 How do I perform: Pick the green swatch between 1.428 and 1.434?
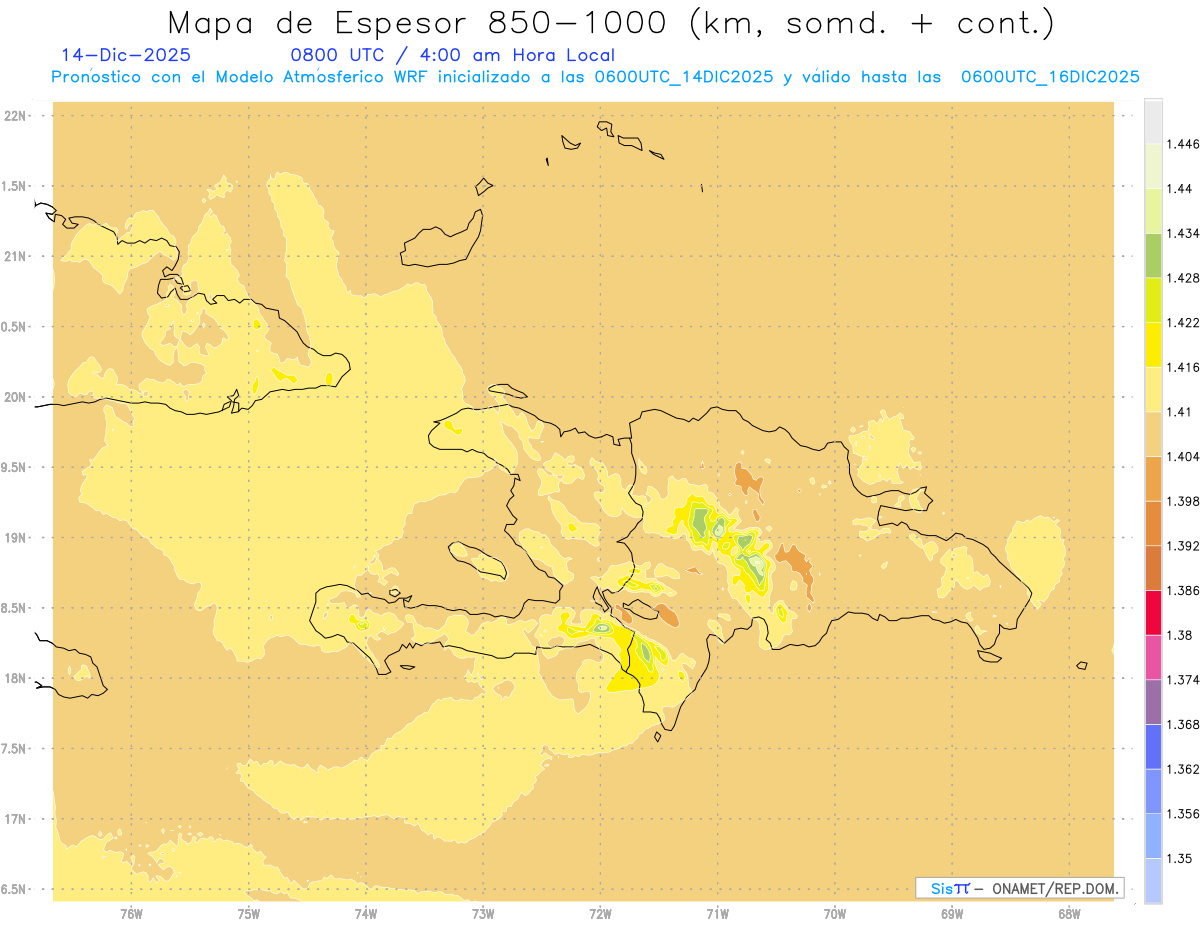click(x=1153, y=255)
